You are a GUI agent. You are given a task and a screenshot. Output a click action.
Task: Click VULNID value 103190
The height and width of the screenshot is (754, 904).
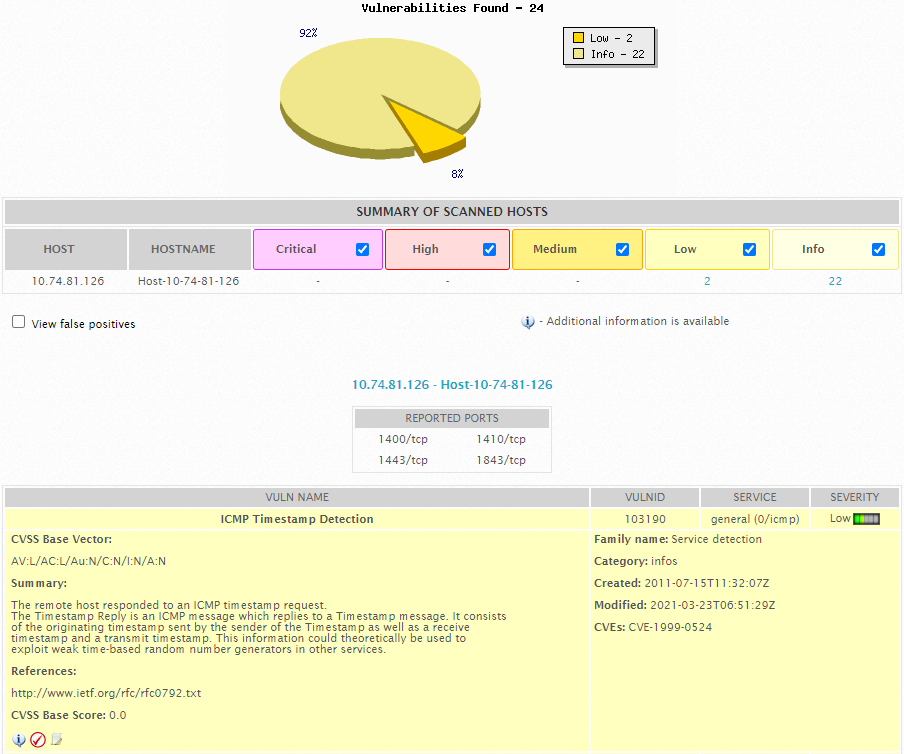coord(645,519)
